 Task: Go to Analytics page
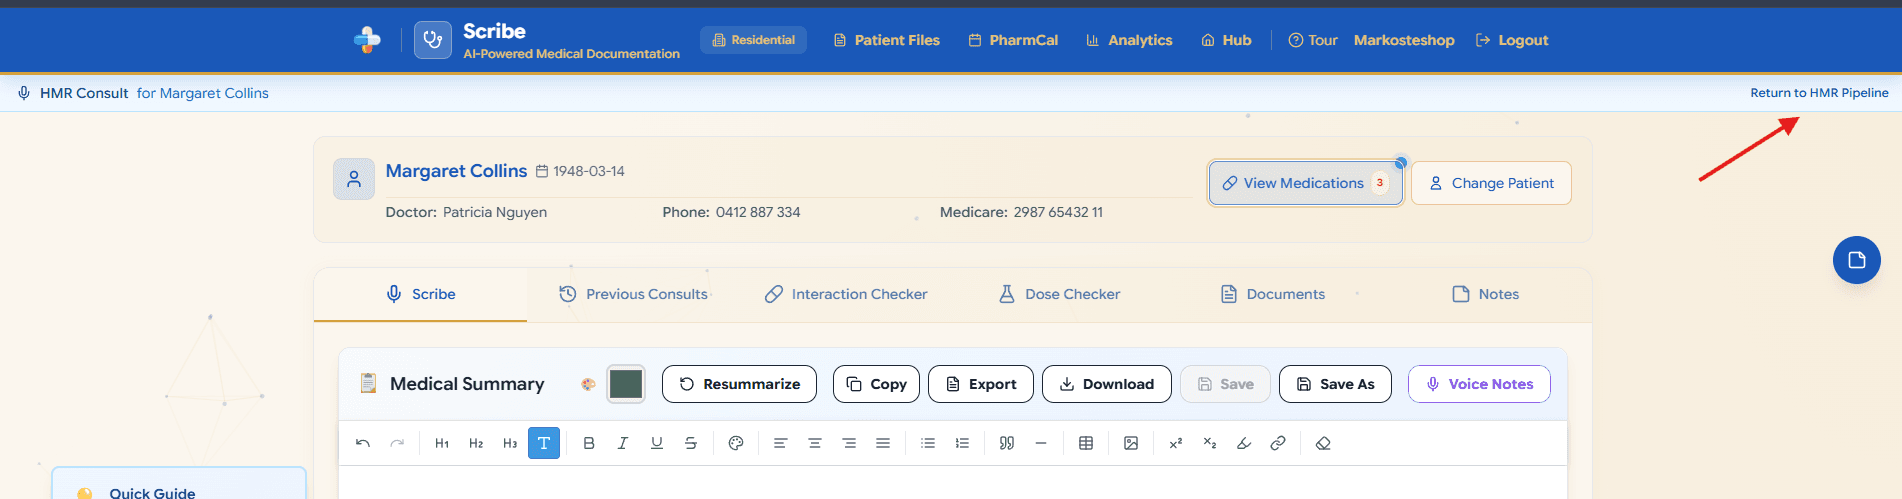click(x=1129, y=40)
